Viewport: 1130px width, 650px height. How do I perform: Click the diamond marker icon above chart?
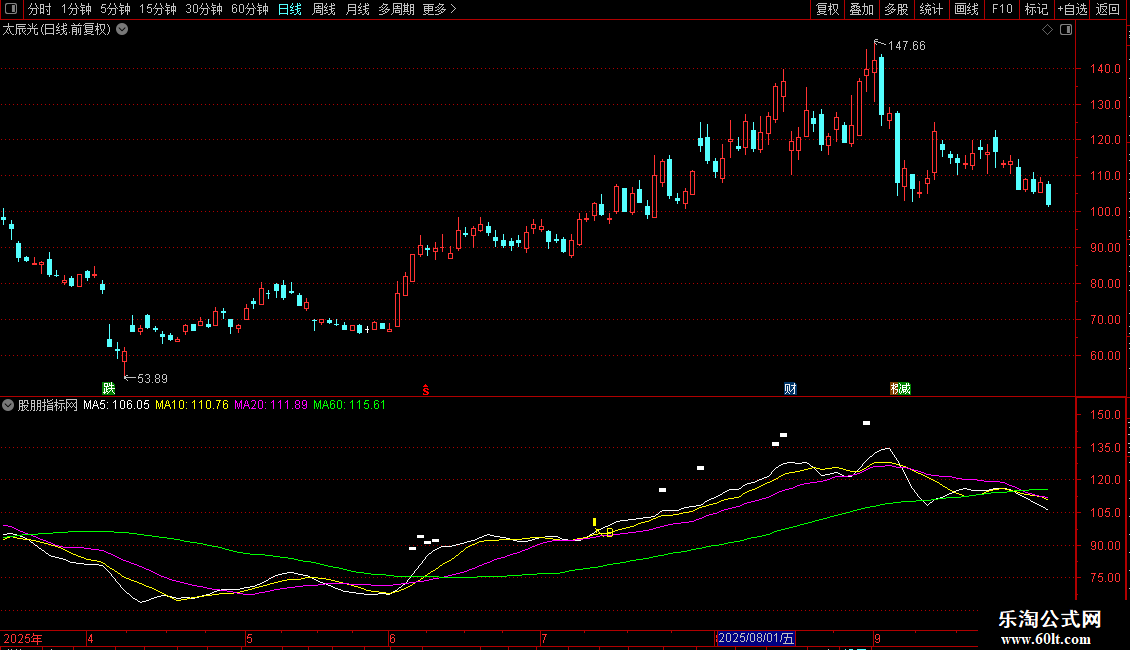(x=1048, y=30)
